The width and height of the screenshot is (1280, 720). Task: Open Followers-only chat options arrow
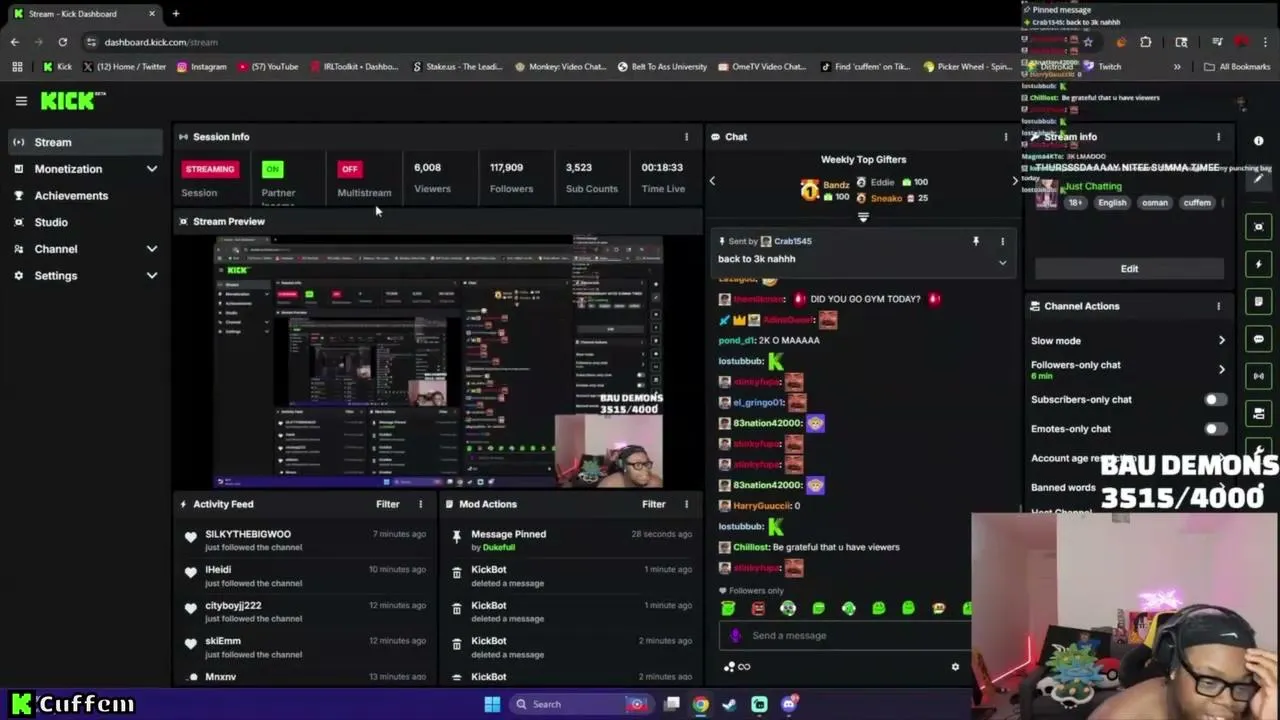coord(1221,369)
